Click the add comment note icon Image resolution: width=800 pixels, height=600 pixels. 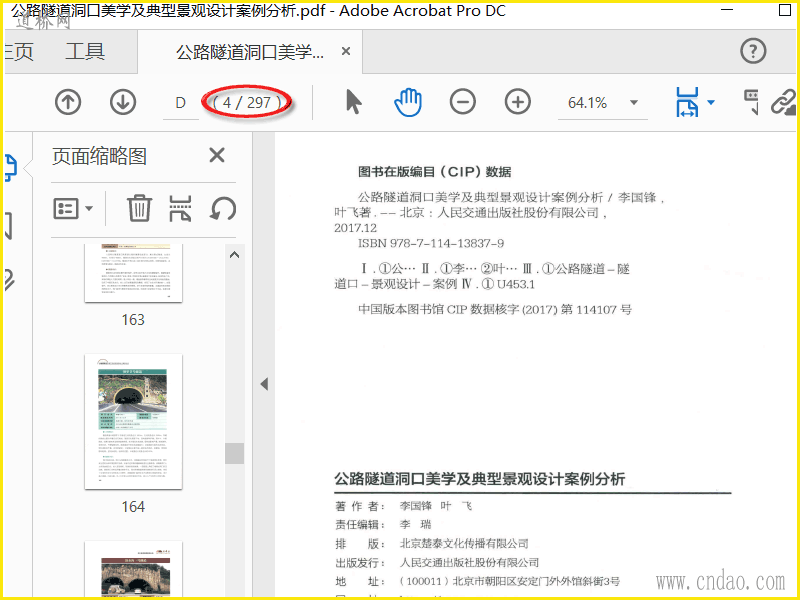tap(751, 102)
